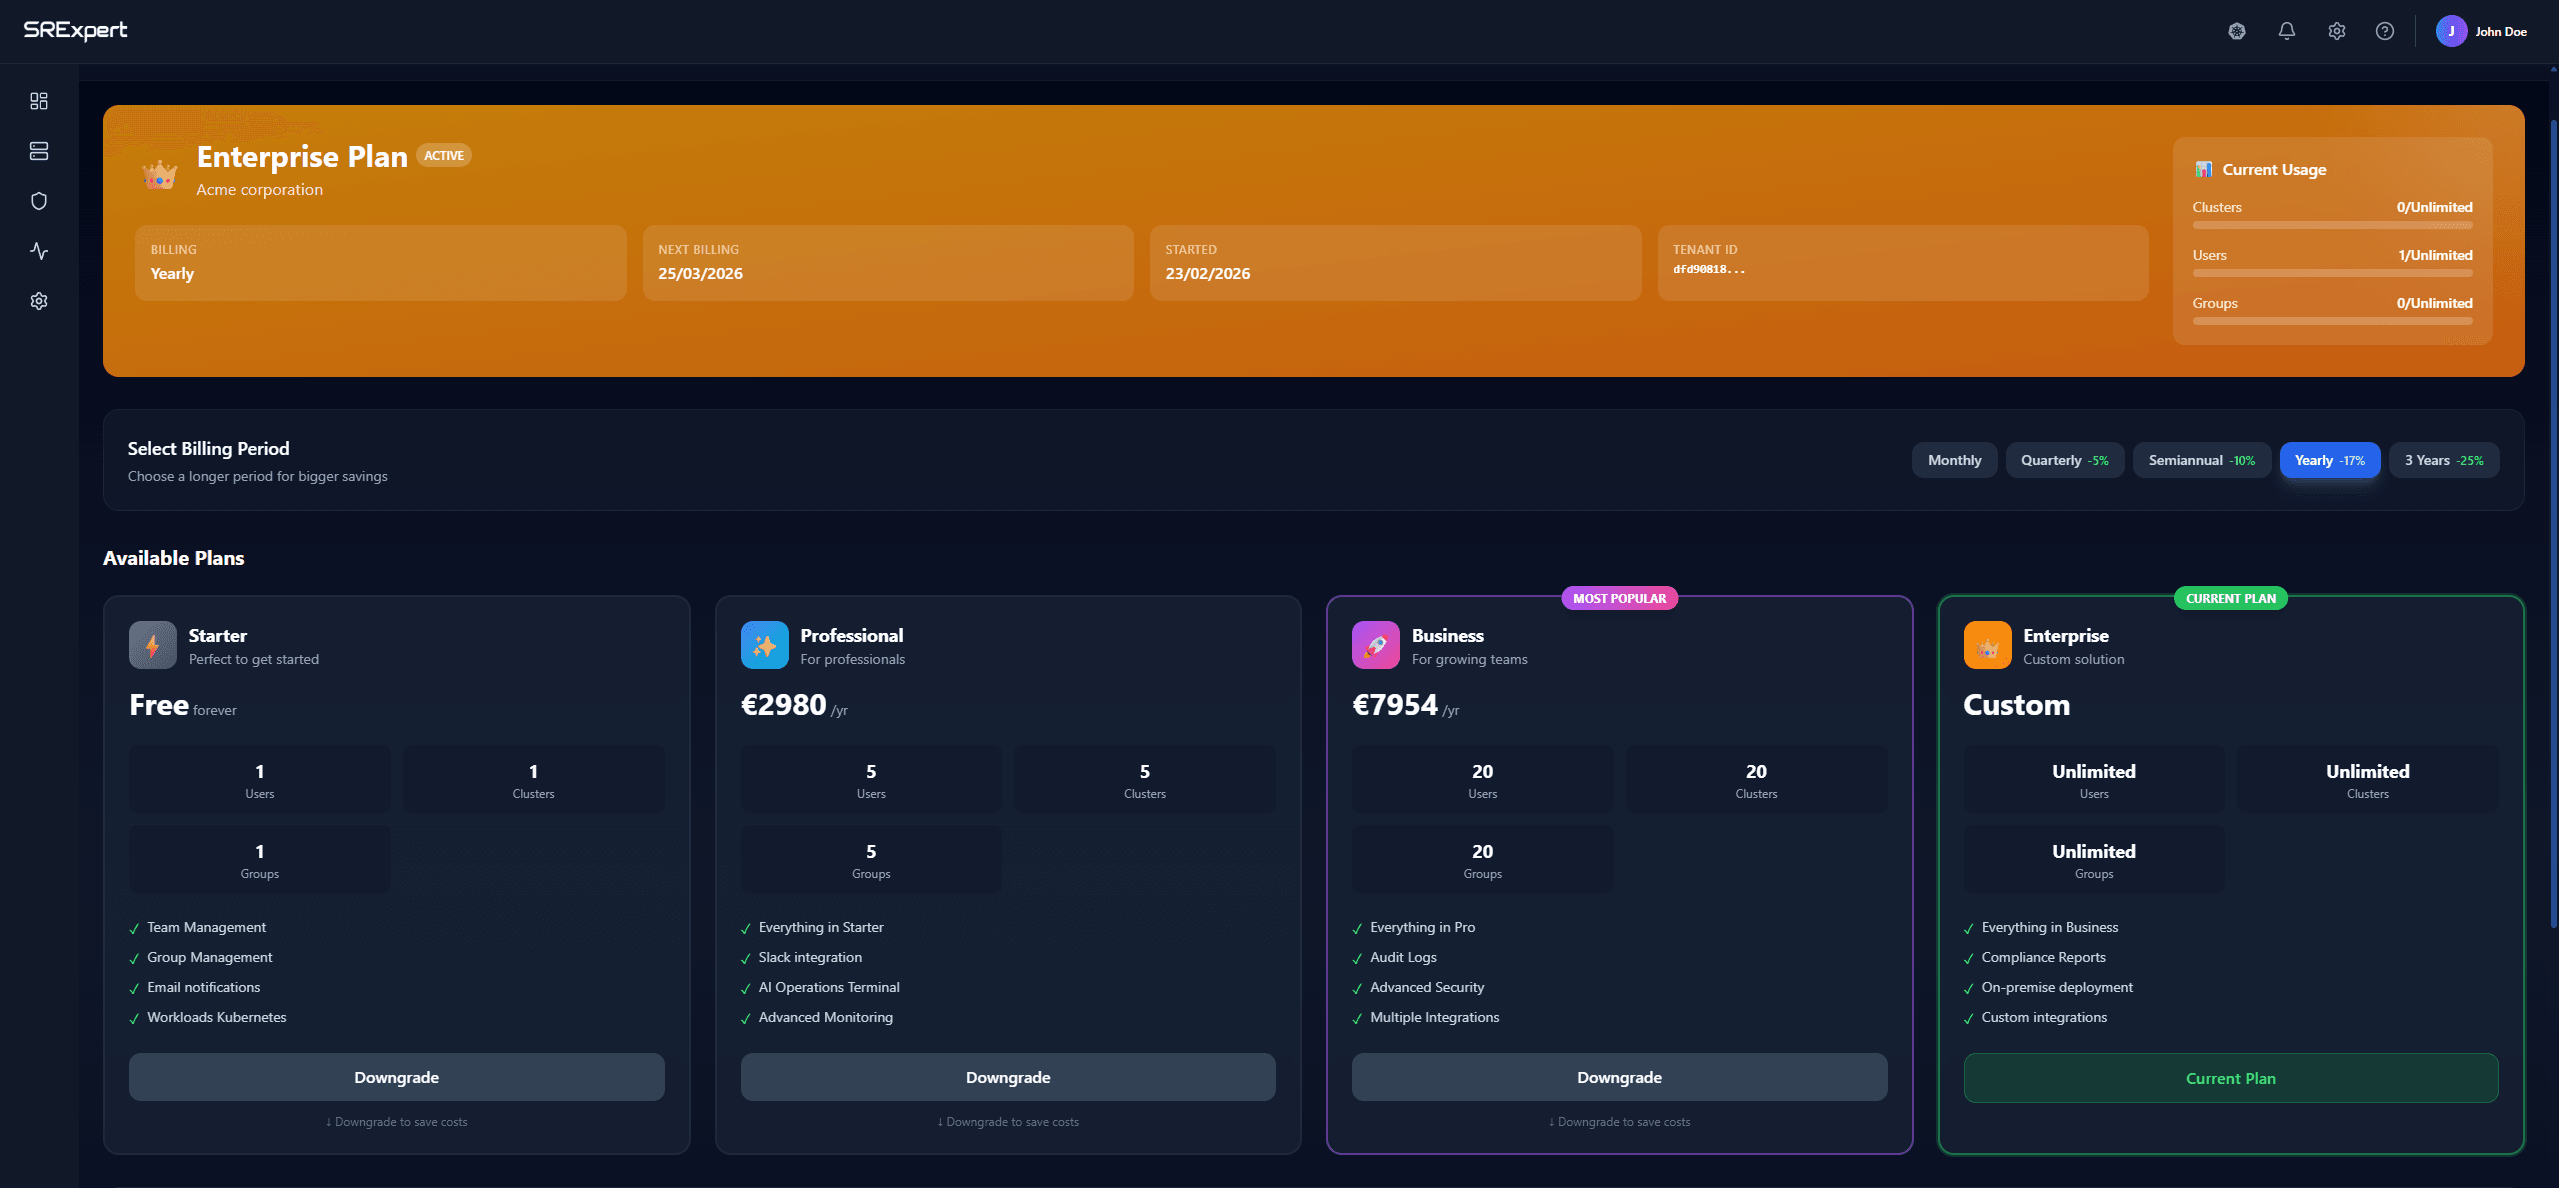Viewport: 2559px width, 1188px height.
Task: Downgrade to the Business plan
Action: point(1618,1077)
